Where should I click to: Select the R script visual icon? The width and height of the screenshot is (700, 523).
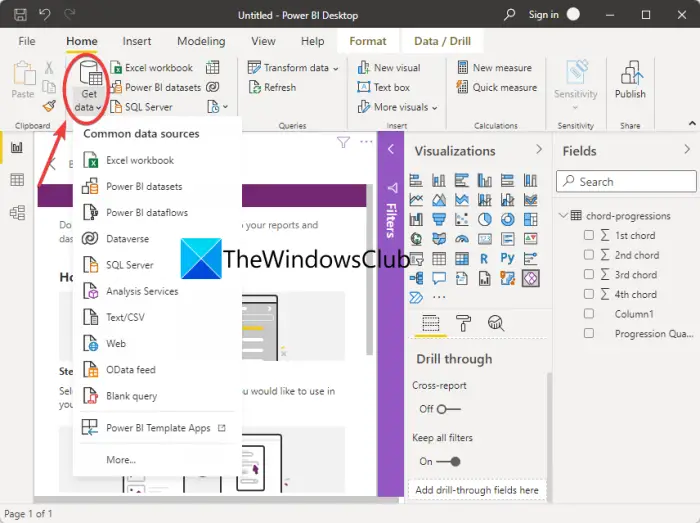point(484,258)
